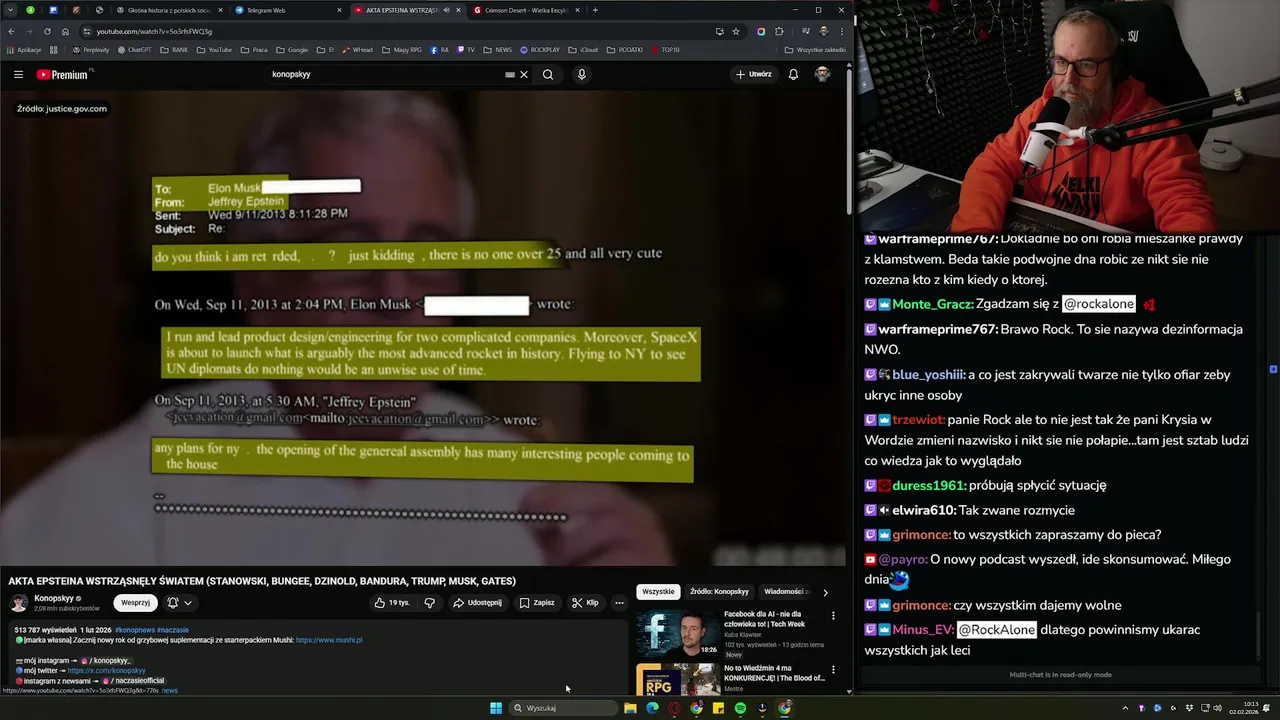Open the browser home page icon

(65, 31)
